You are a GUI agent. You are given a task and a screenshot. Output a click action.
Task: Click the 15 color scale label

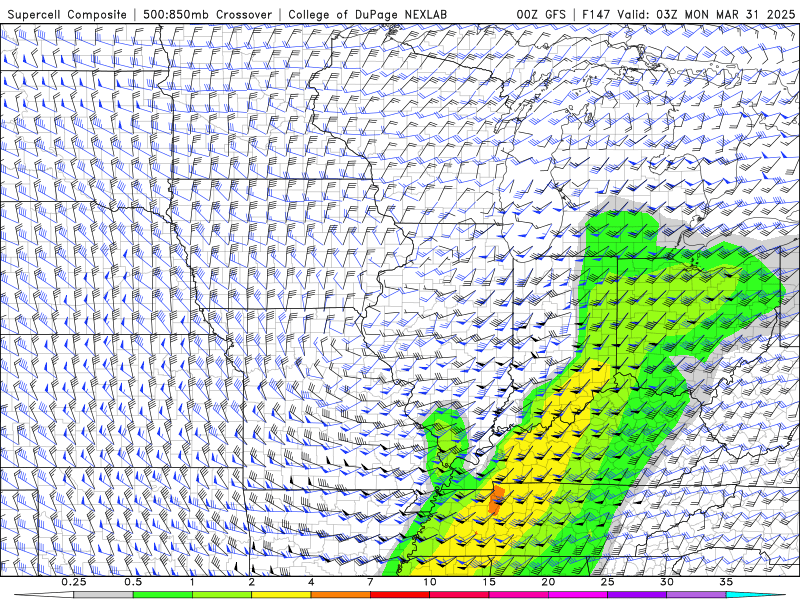[489, 582]
